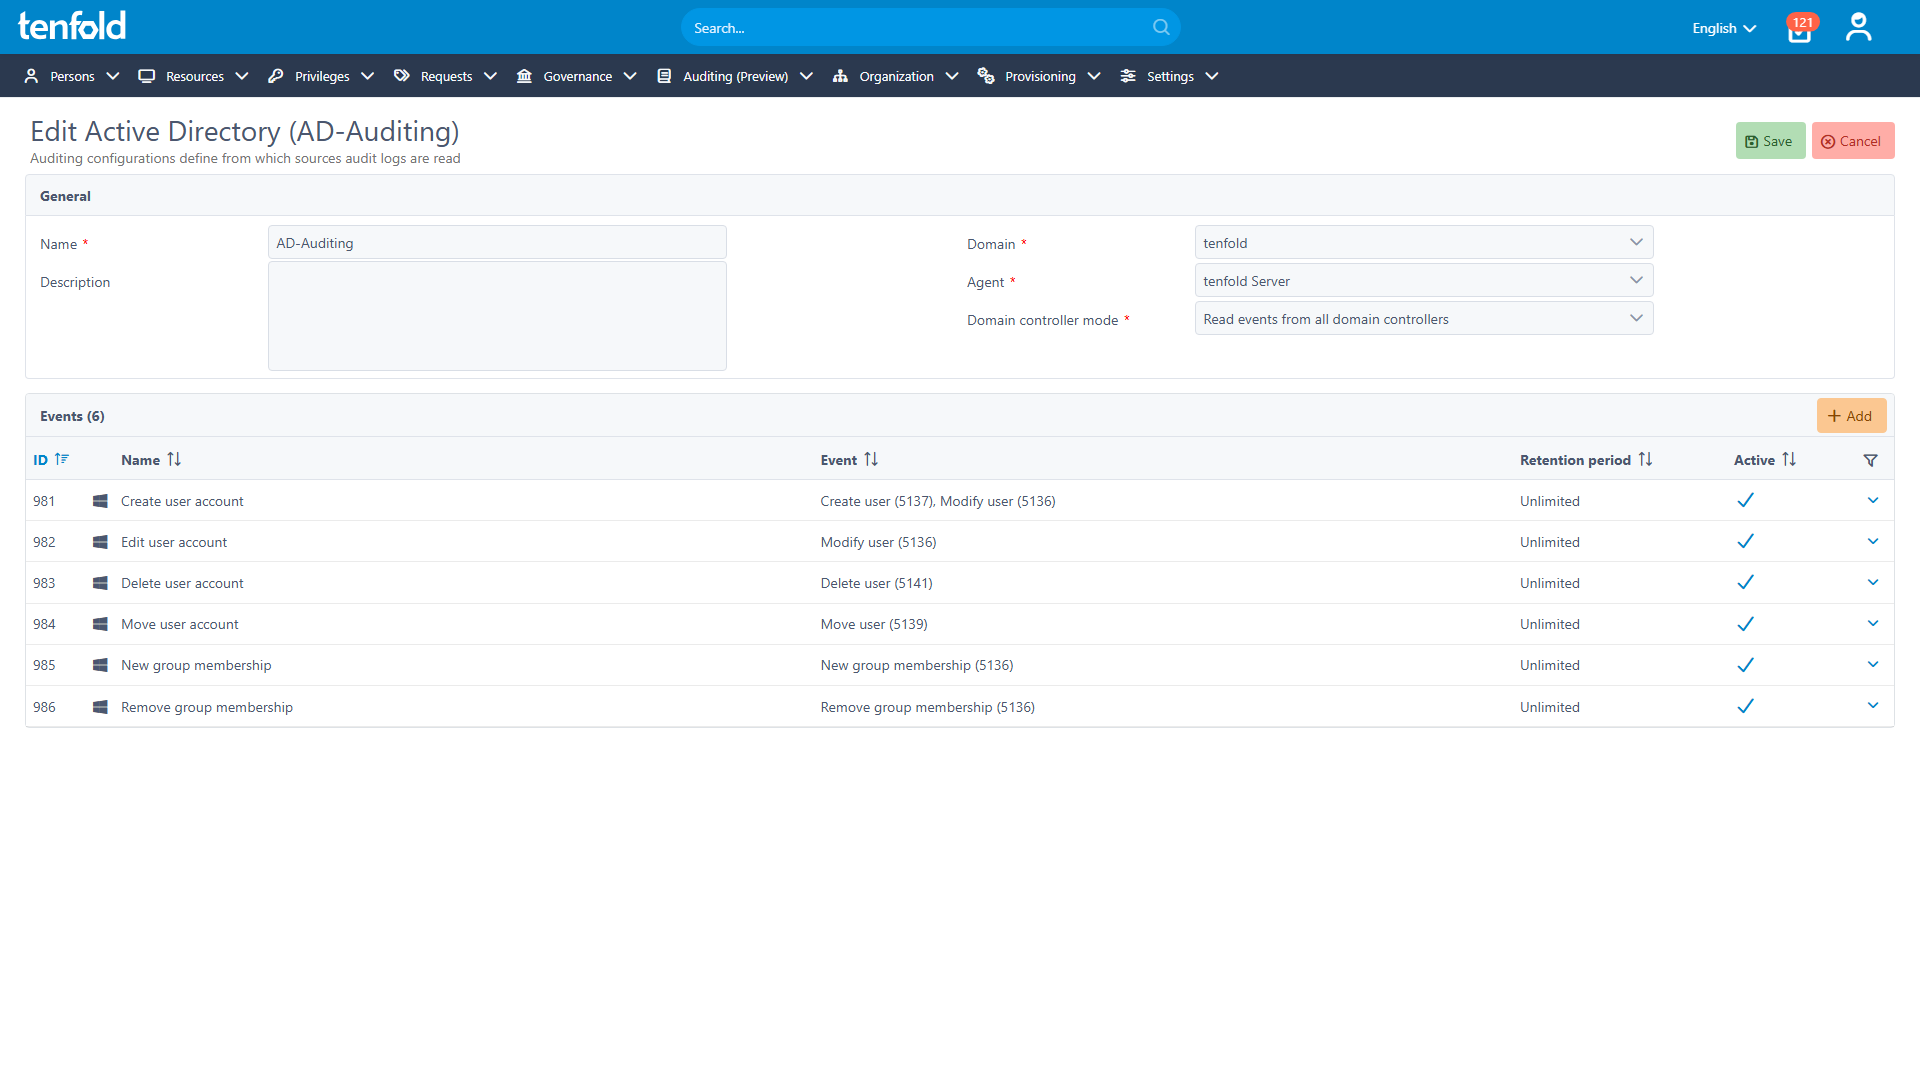Toggle Active for Remove group membership

[1745, 705]
